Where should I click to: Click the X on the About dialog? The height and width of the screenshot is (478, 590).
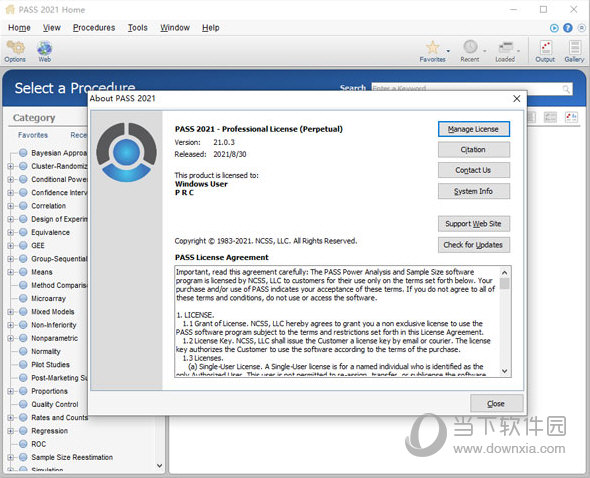(x=517, y=99)
